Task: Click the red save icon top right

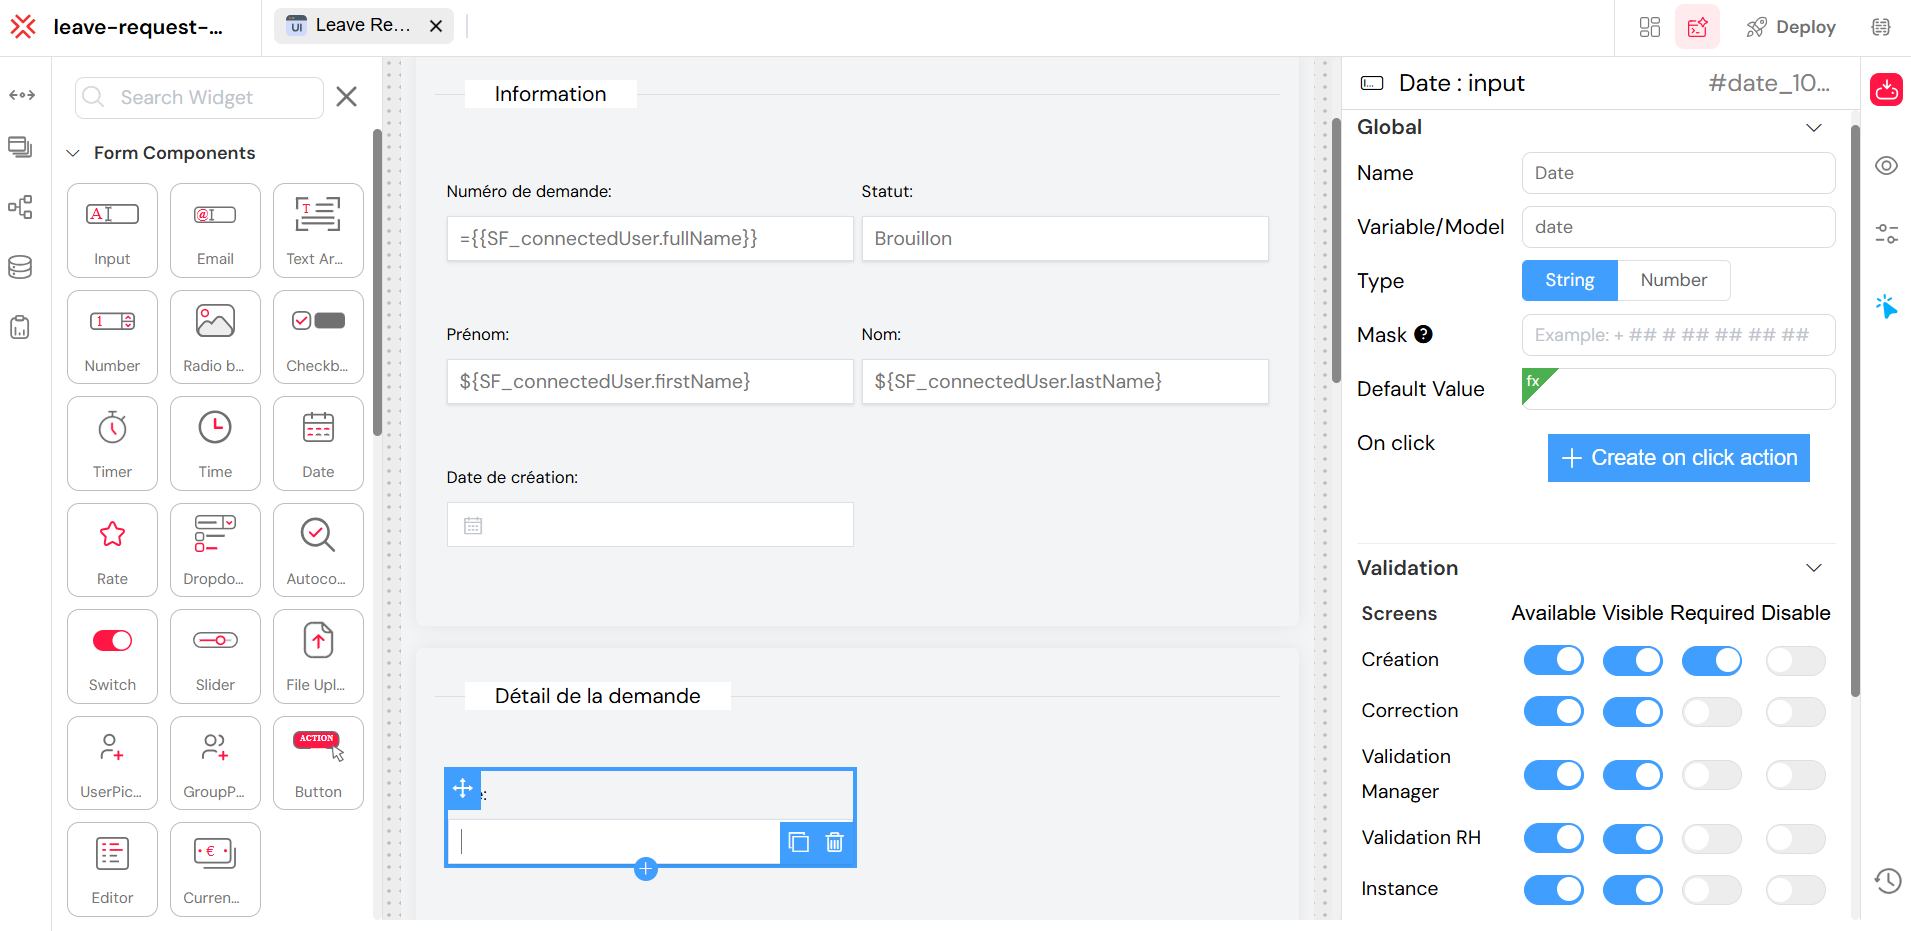Action: point(1886,90)
